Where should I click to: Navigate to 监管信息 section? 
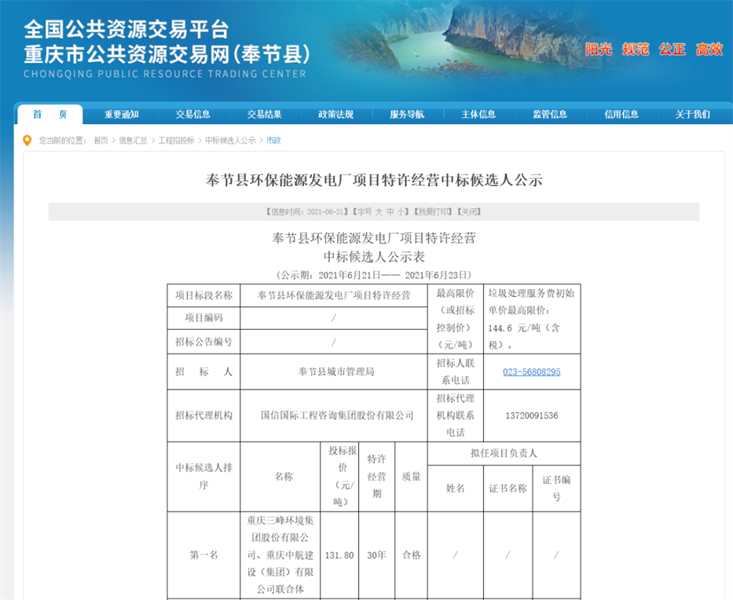click(550, 114)
